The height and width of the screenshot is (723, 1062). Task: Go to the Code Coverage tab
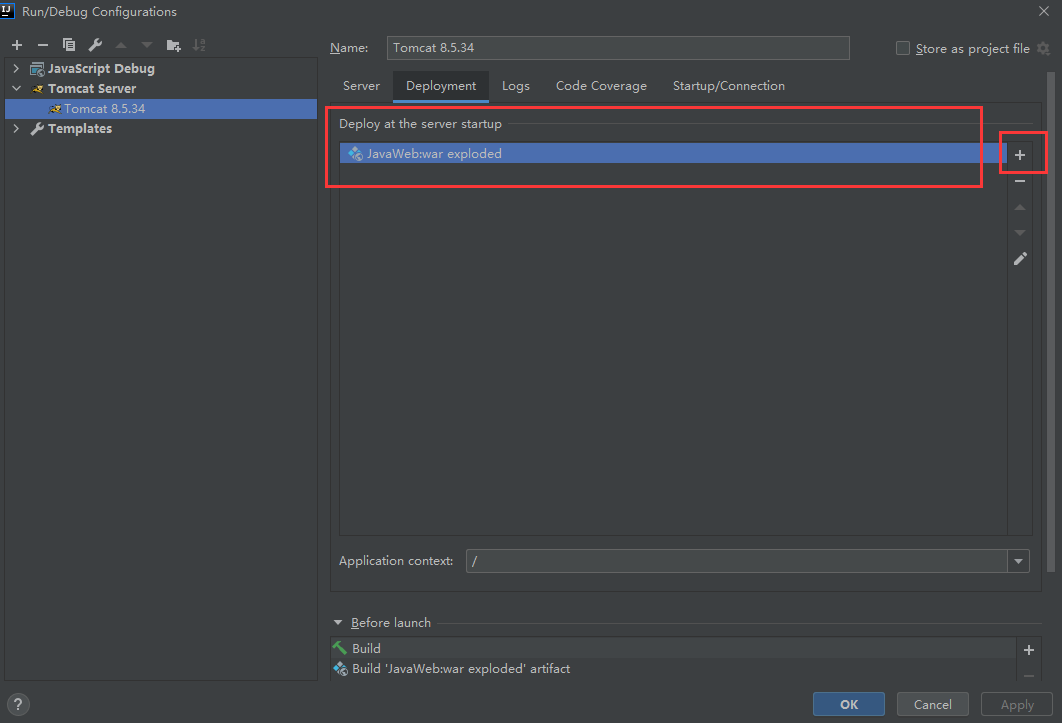[601, 86]
